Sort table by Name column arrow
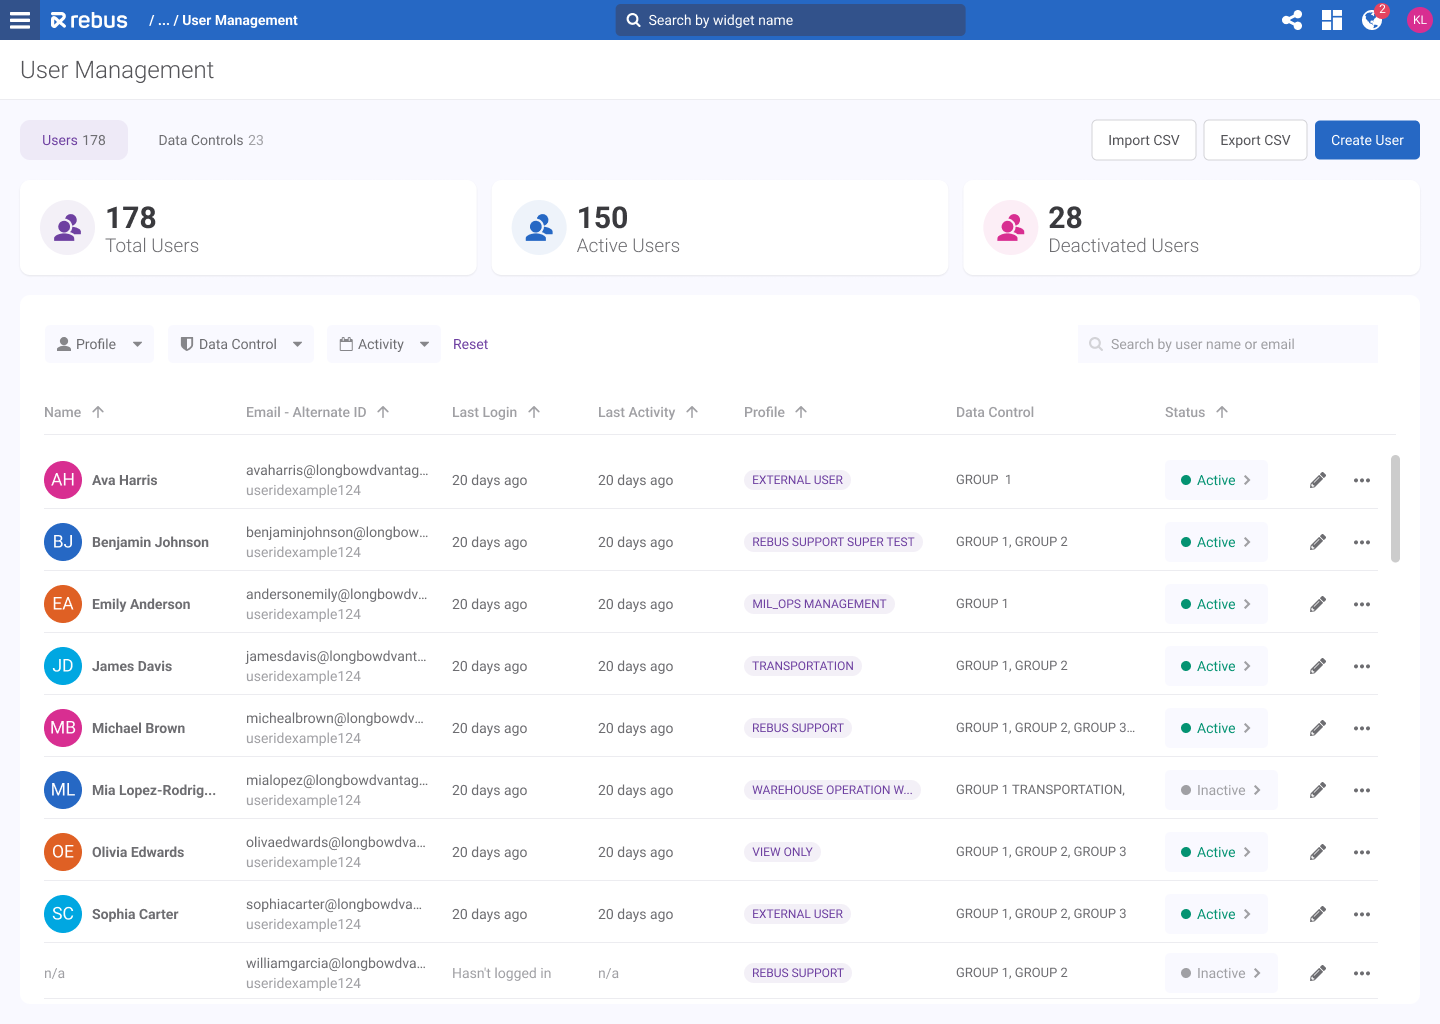The height and width of the screenshot is (1024, 1440). click(x=98, y=412)
